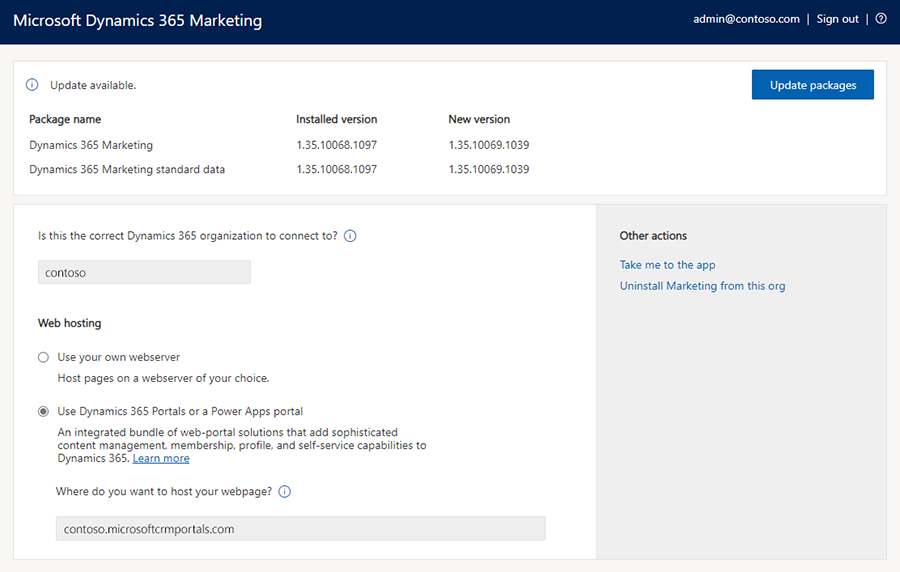Click the Update available message text
Viewport: 900px width, 572px height.
click(x=93, y=85)
